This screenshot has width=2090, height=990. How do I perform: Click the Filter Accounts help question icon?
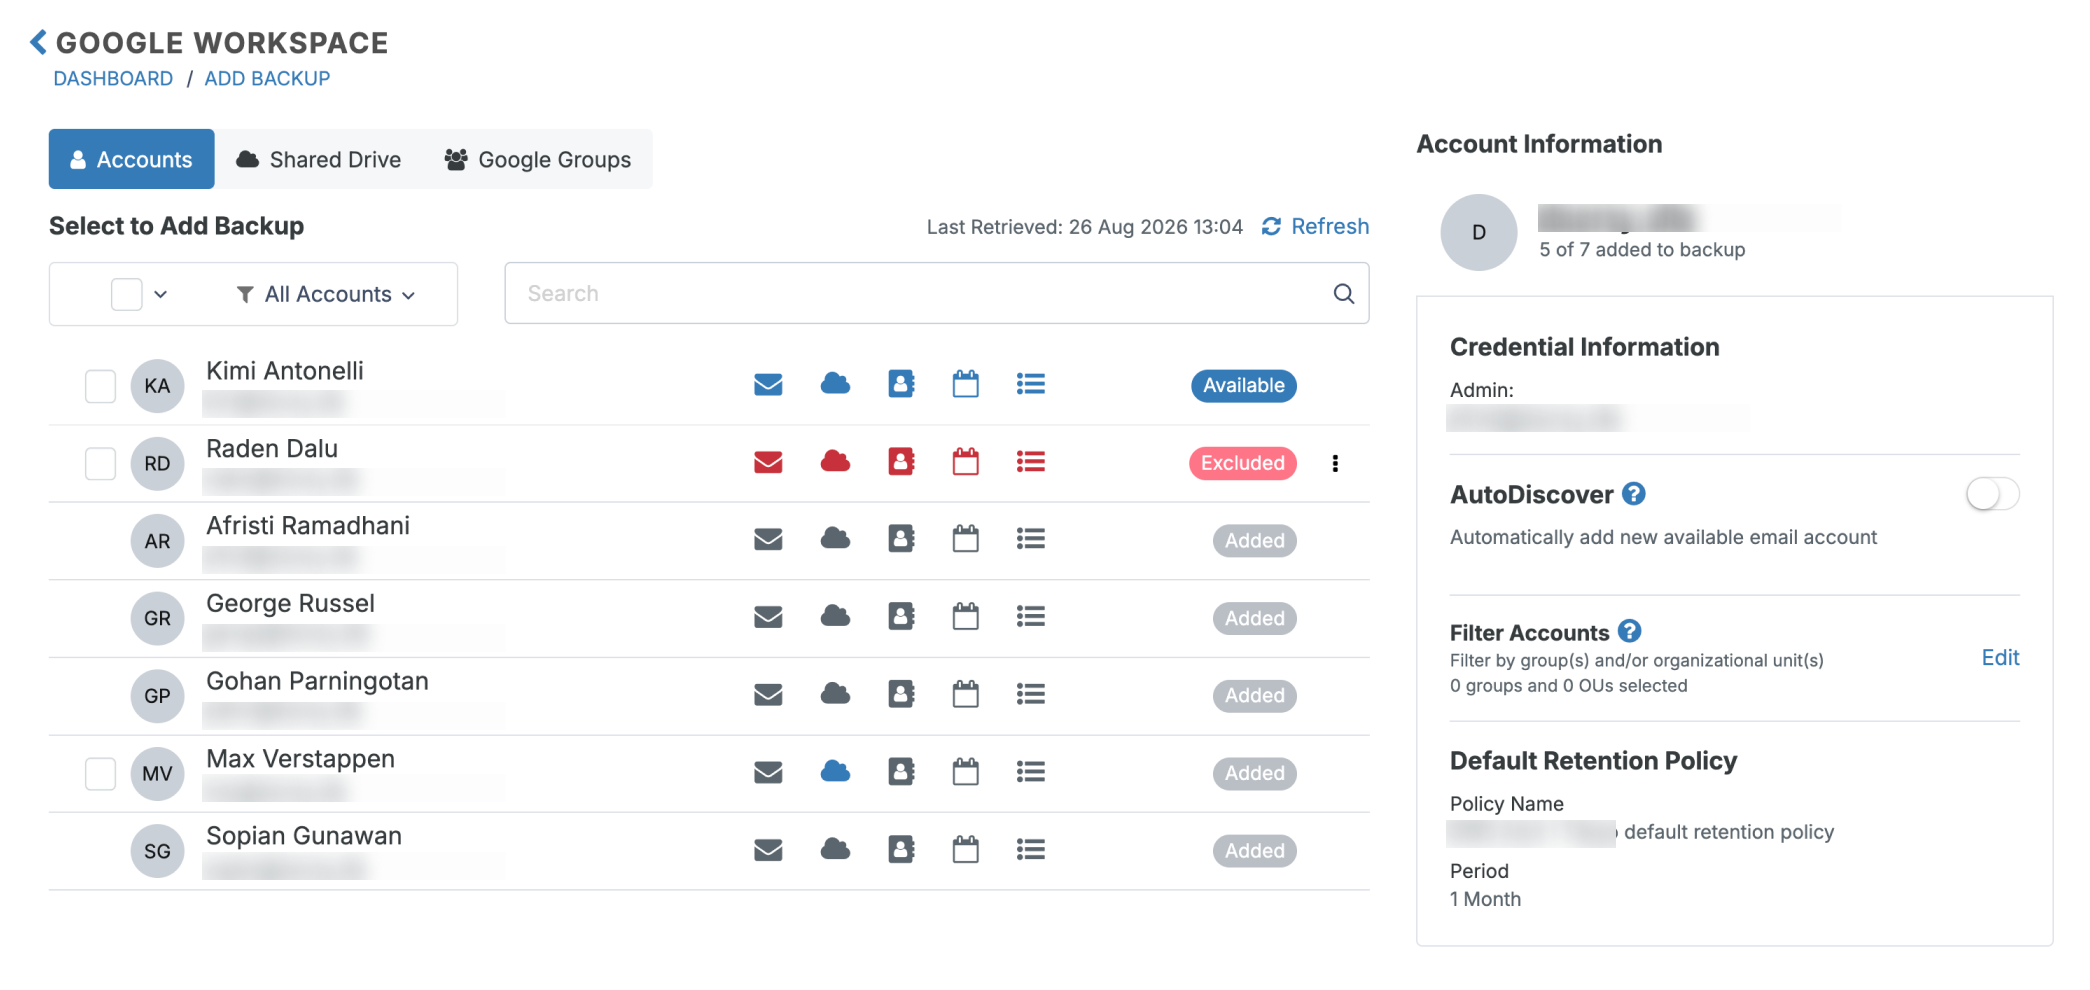1629,631
